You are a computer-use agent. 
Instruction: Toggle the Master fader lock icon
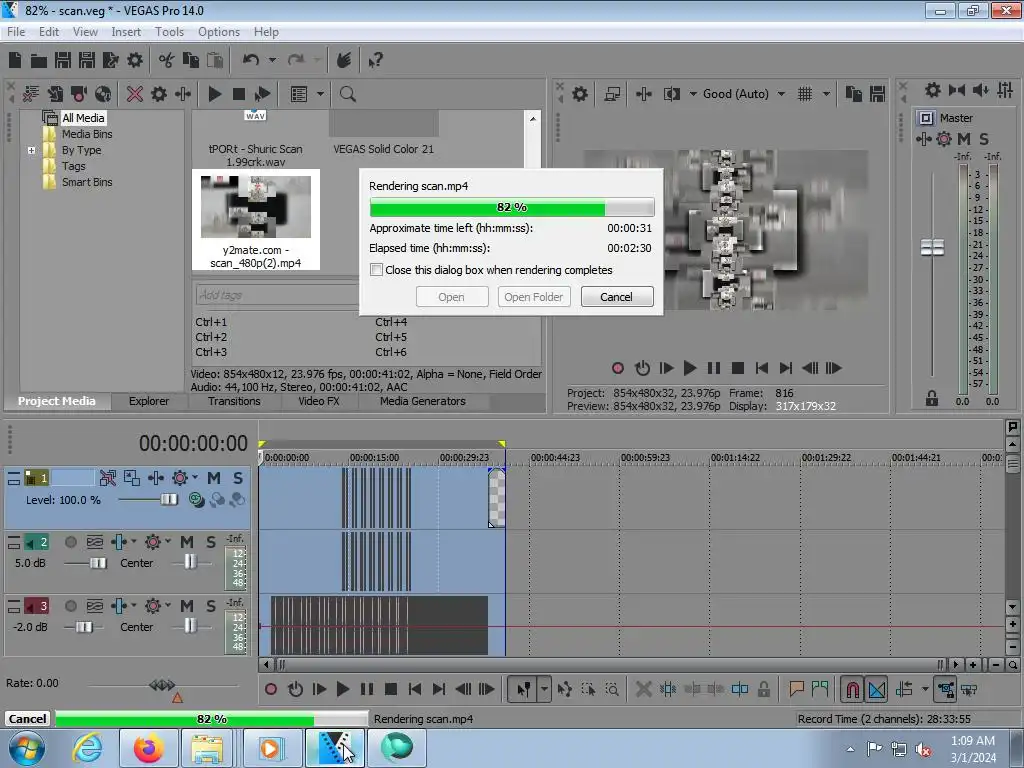point(932,398)
